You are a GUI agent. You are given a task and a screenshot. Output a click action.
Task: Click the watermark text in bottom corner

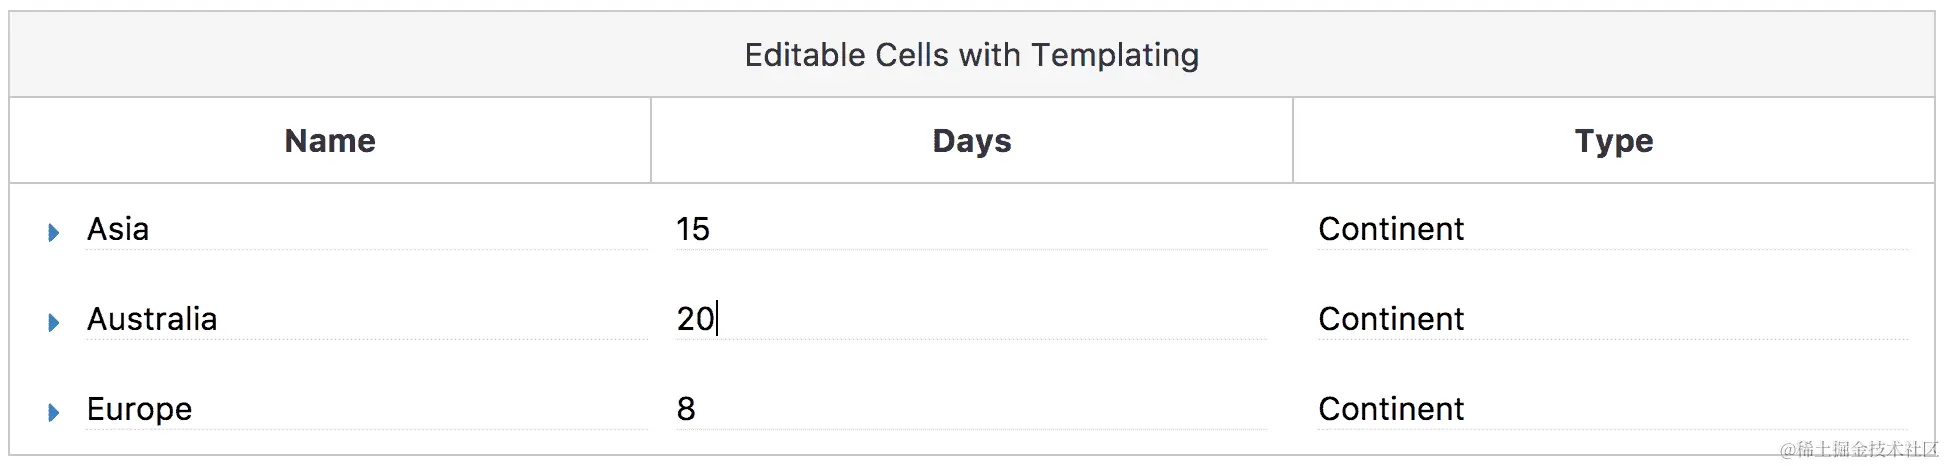[1858, 450]
